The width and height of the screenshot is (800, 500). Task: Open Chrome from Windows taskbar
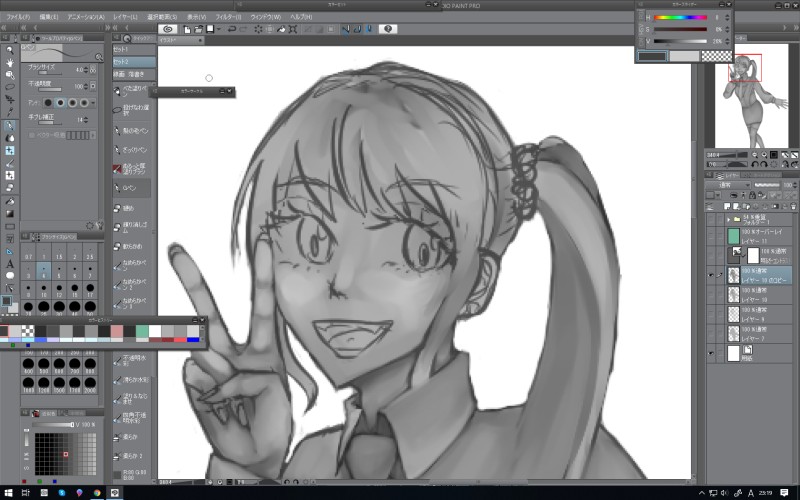97,493
